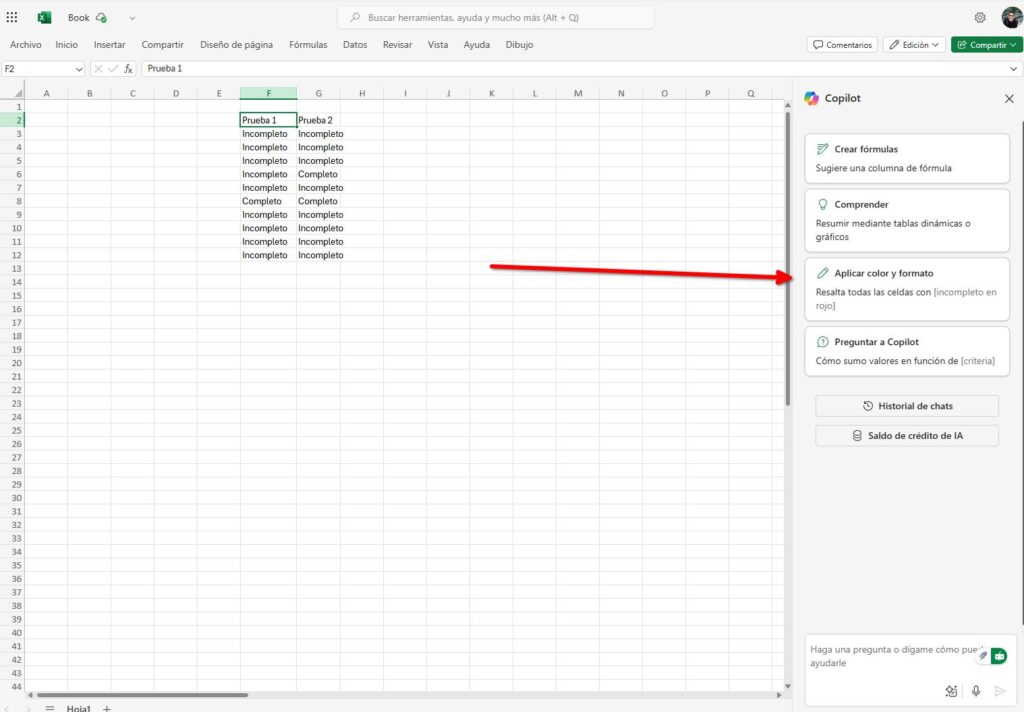Open the file name dropdown chevron next to Book
Screen dimensions: 1024x712
(133, 18)
